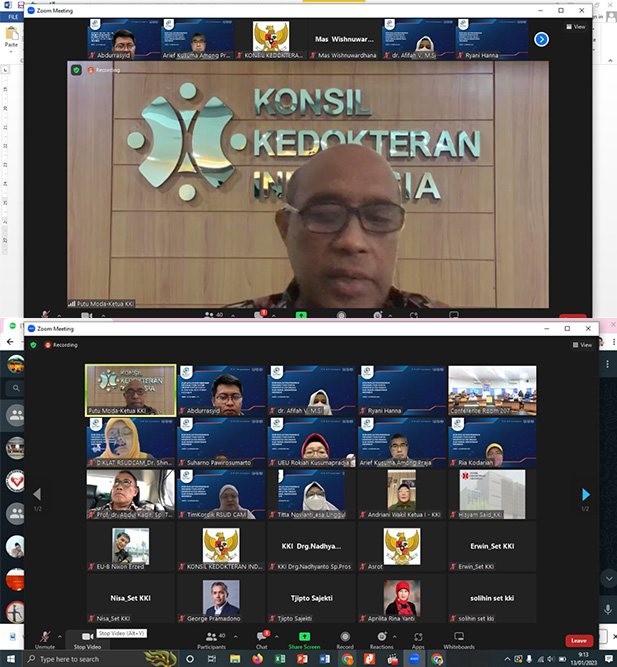Select Ria Kodariah video tile
Screen dimensions: 617x667
(492, 442)
